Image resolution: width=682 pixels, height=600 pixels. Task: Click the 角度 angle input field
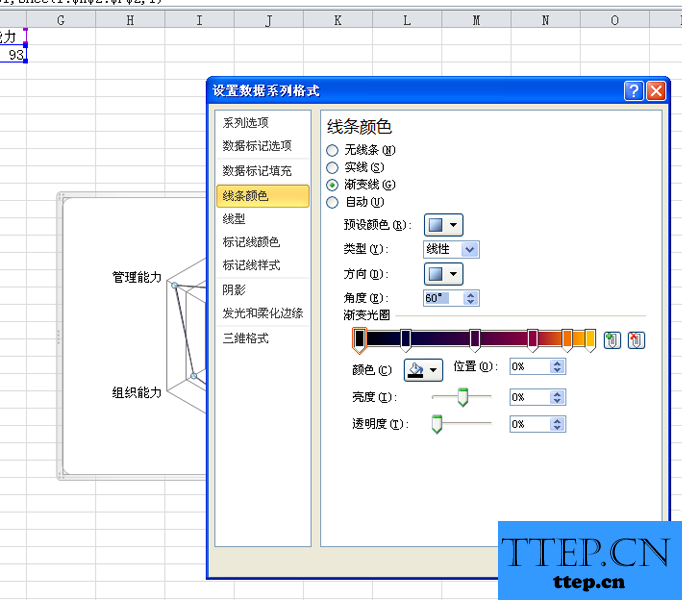tap(444, 298)
